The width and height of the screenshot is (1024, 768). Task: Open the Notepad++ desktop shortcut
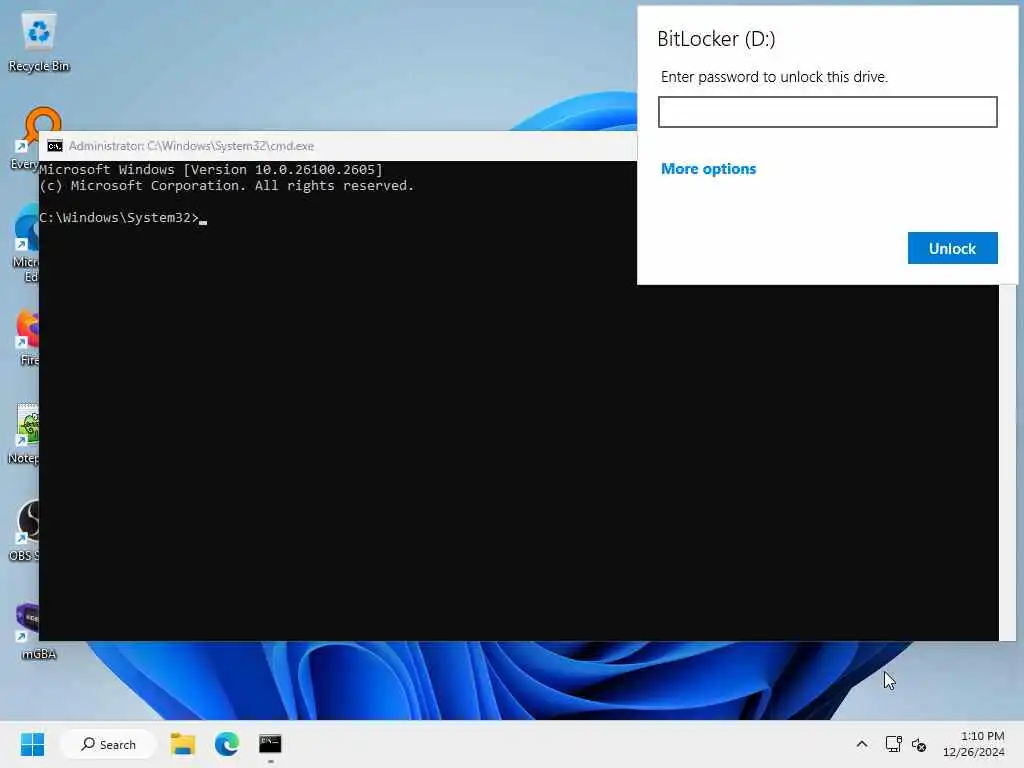24,434
